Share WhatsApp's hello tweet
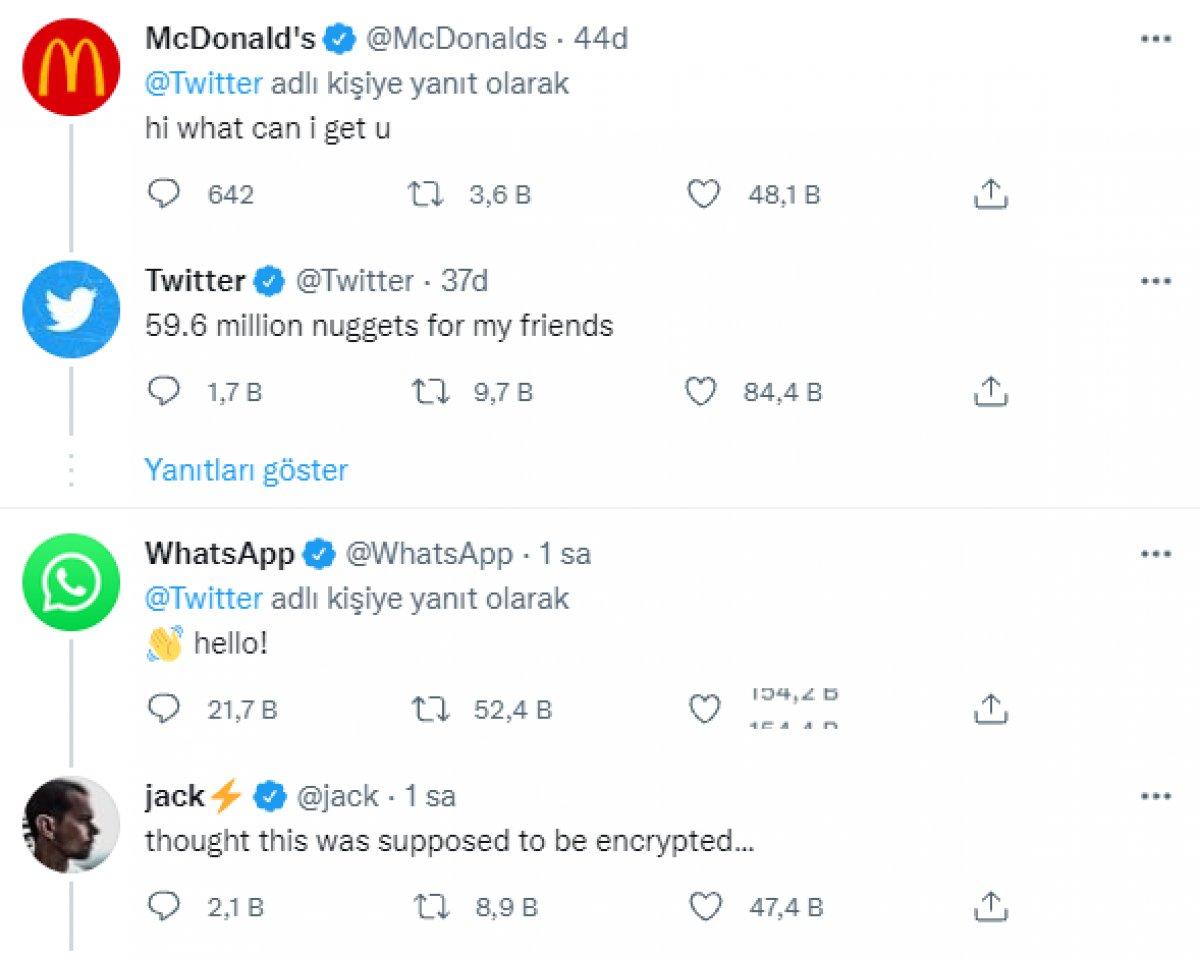1200x959 pixels. 989,709
